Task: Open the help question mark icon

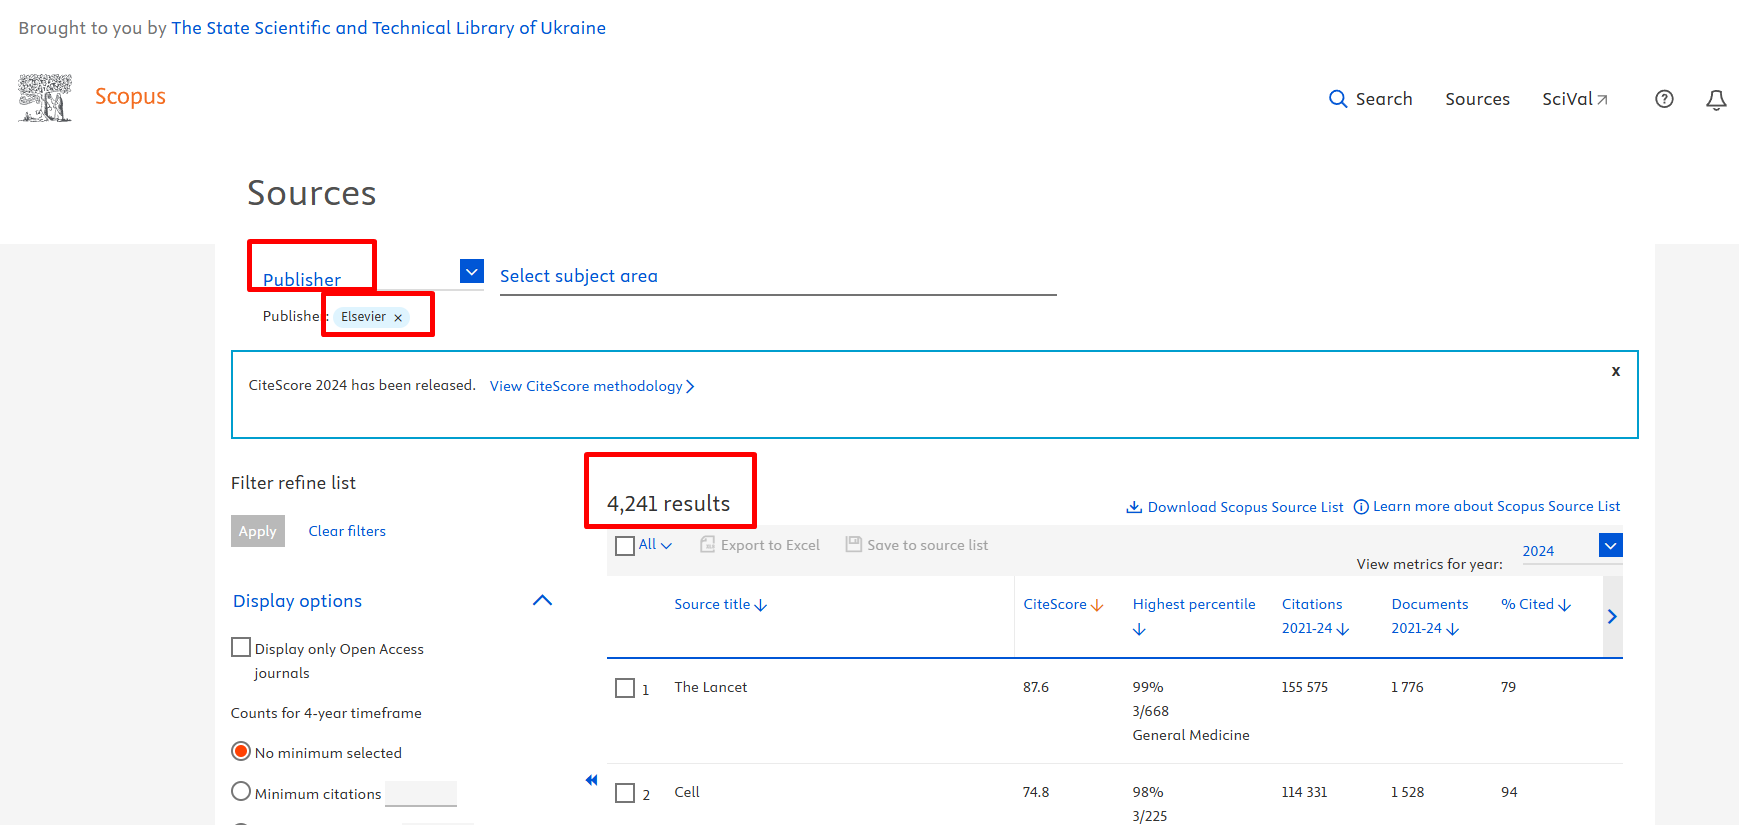Action: pos(1664,99)
